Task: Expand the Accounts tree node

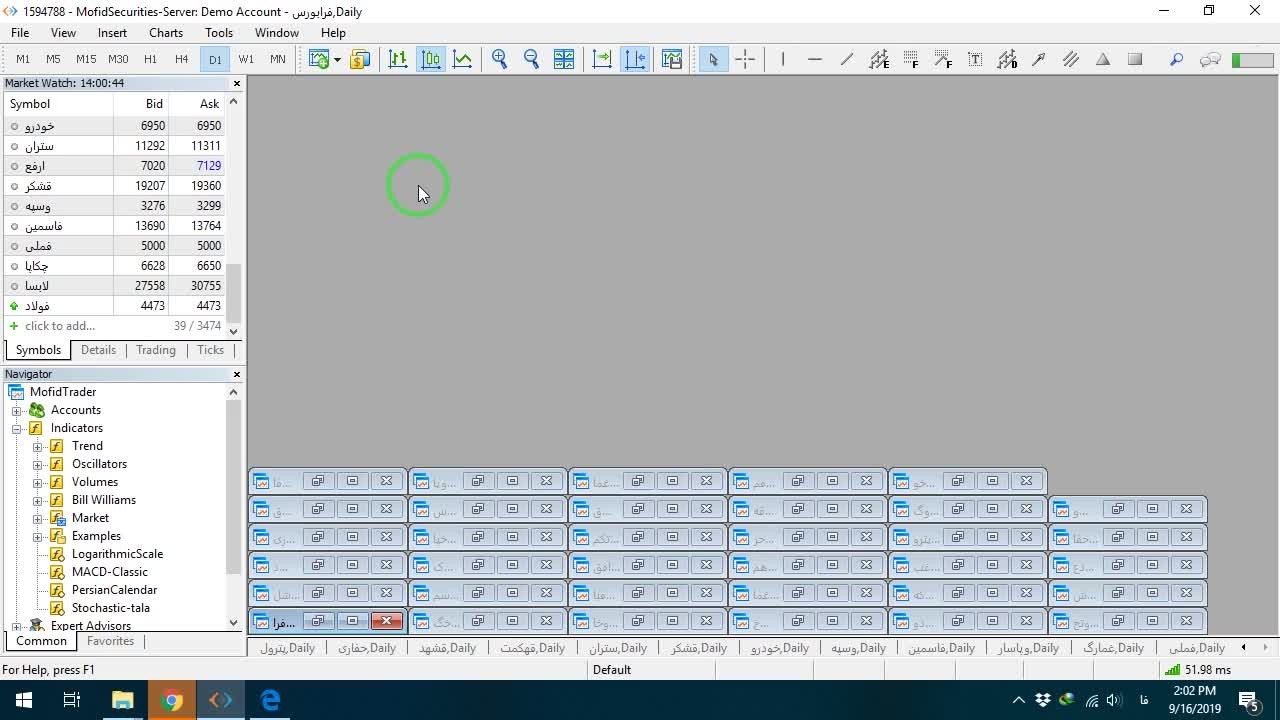Action: [17, 410]
